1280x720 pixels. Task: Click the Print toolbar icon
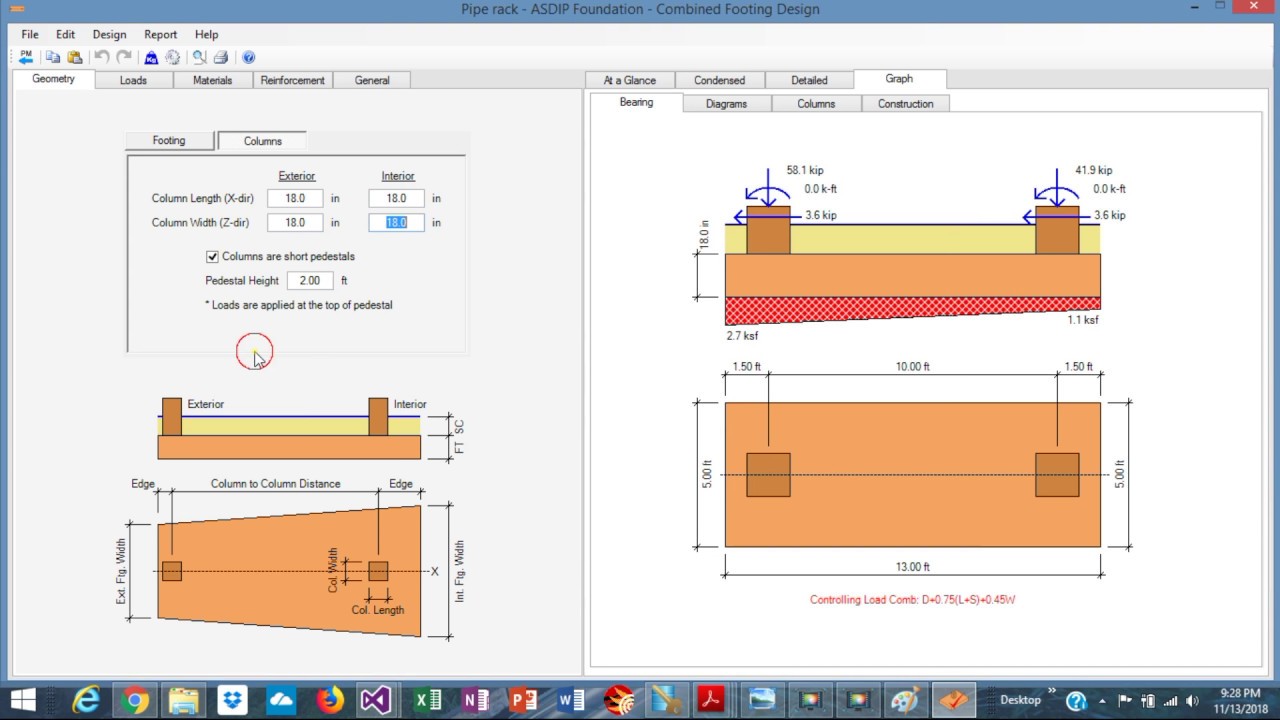point(221,57)
